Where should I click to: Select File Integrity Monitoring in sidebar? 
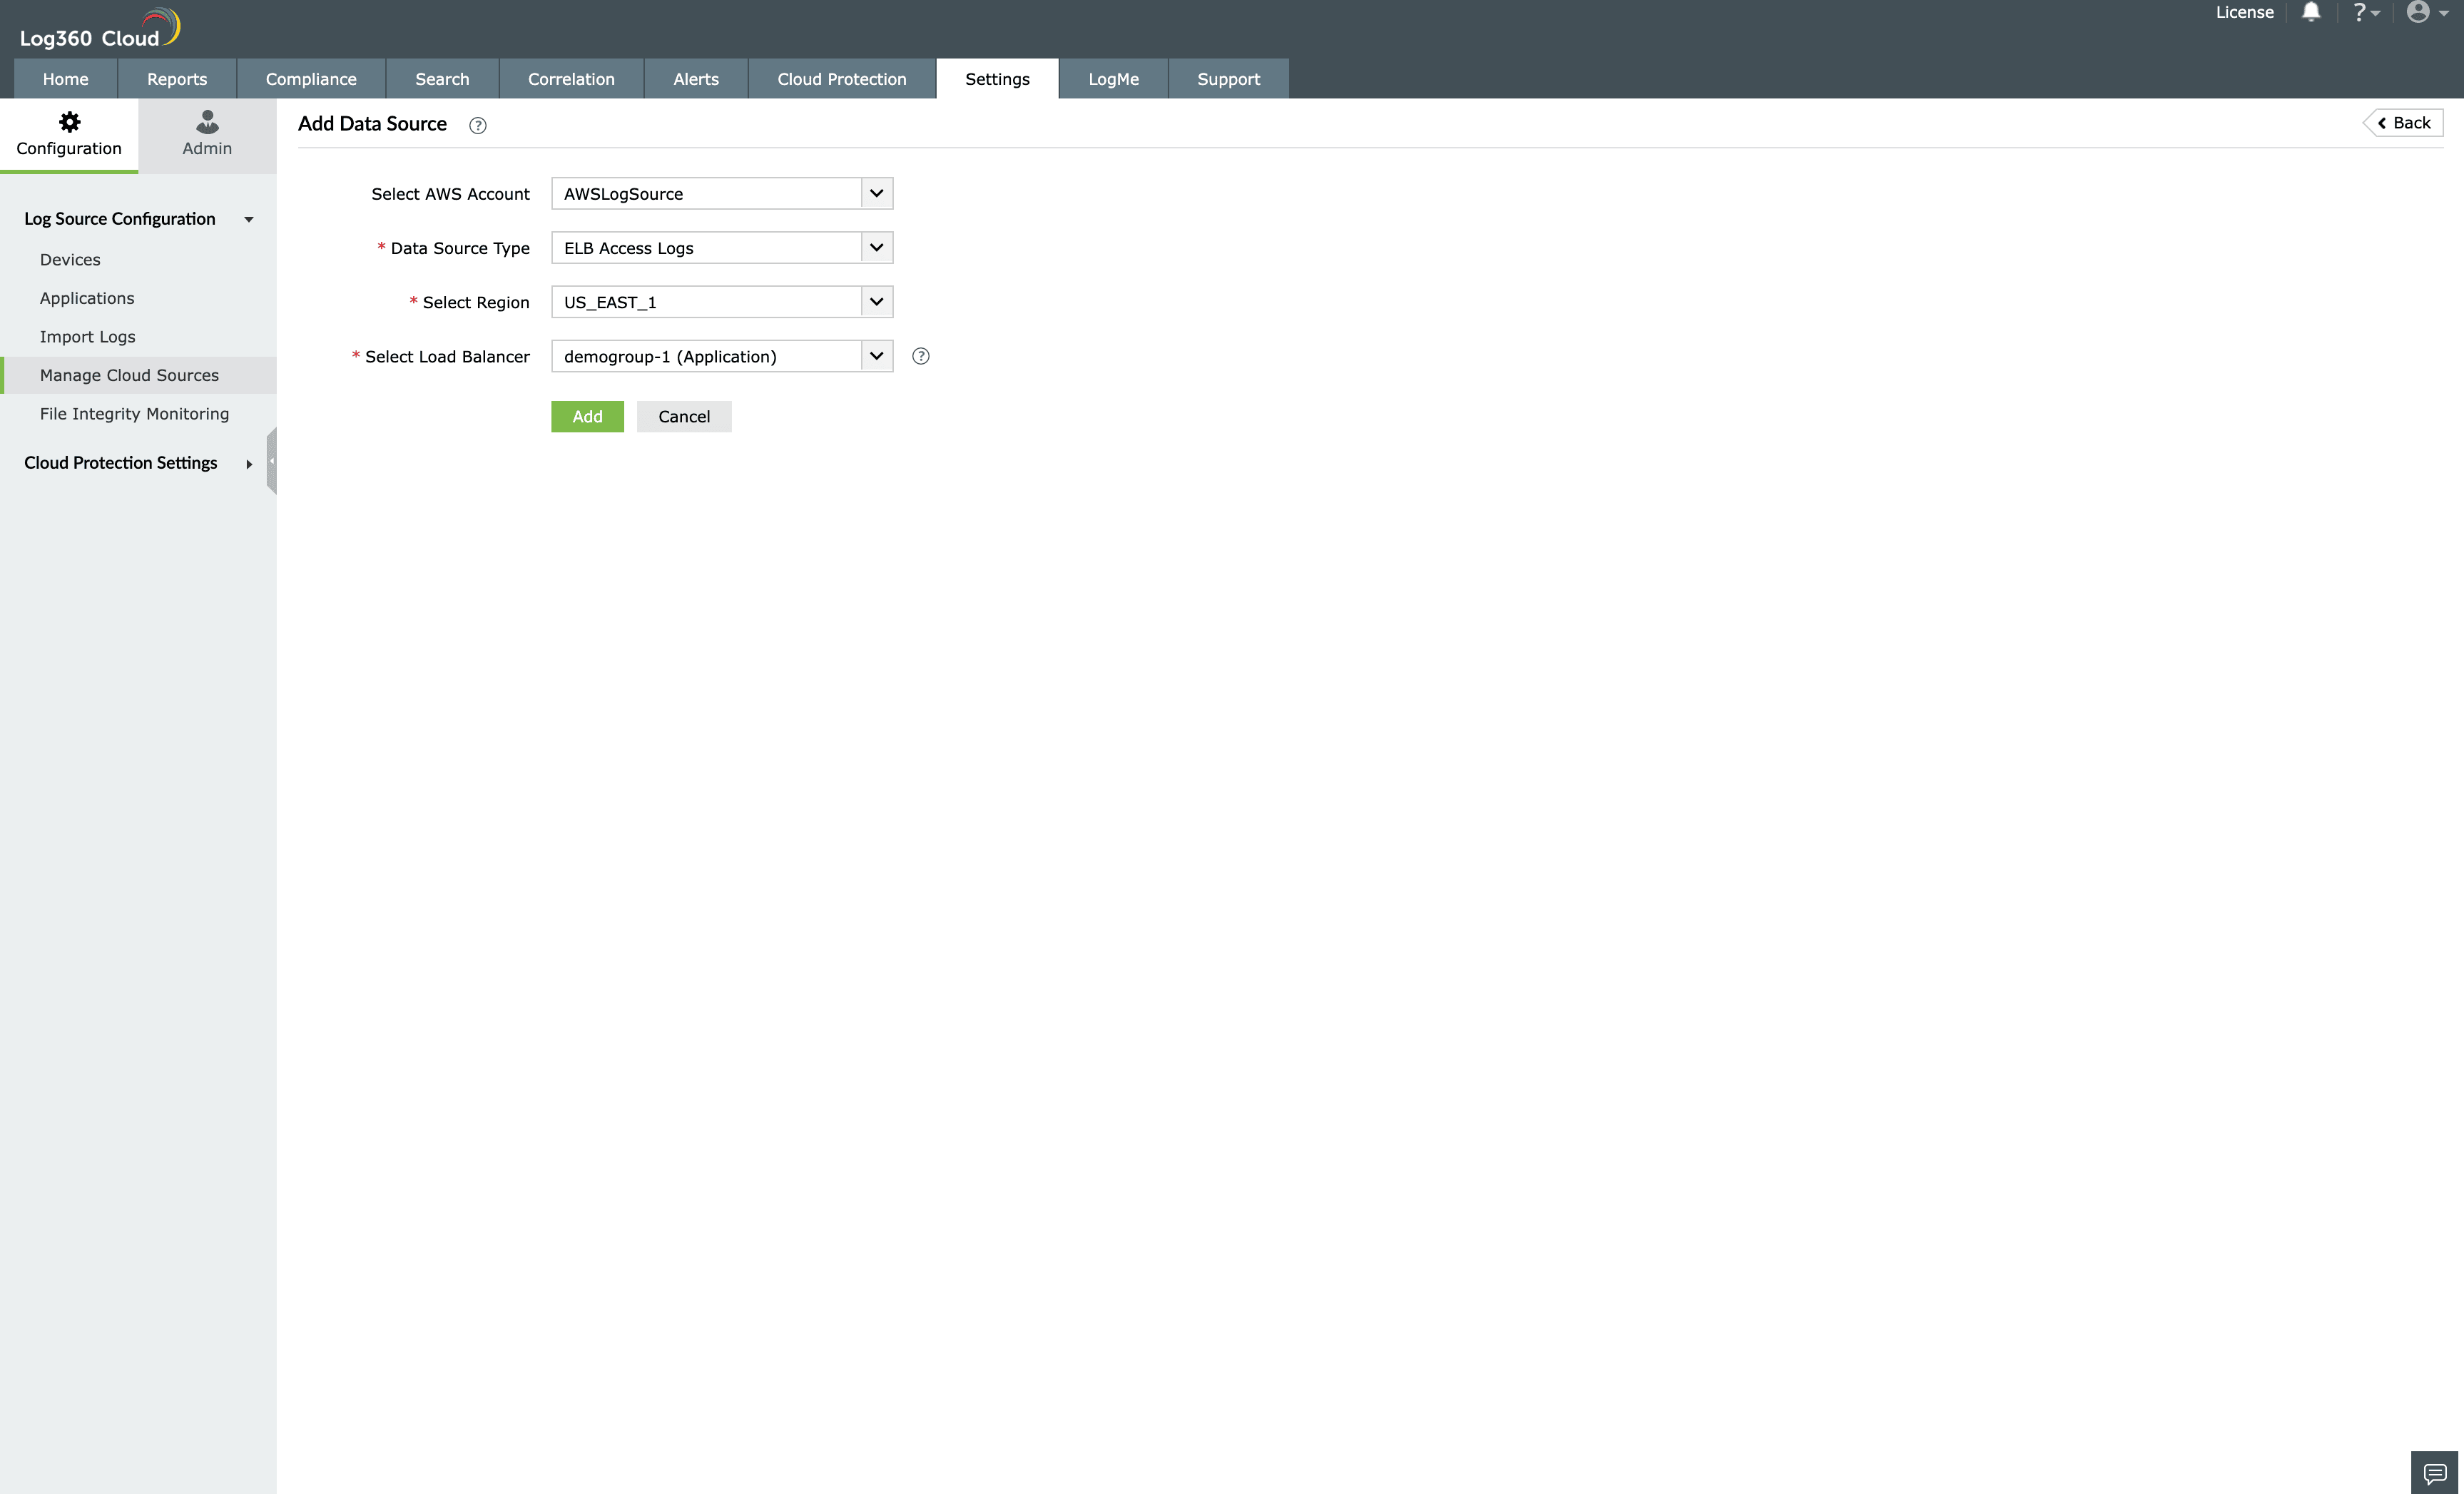[134, 414]
